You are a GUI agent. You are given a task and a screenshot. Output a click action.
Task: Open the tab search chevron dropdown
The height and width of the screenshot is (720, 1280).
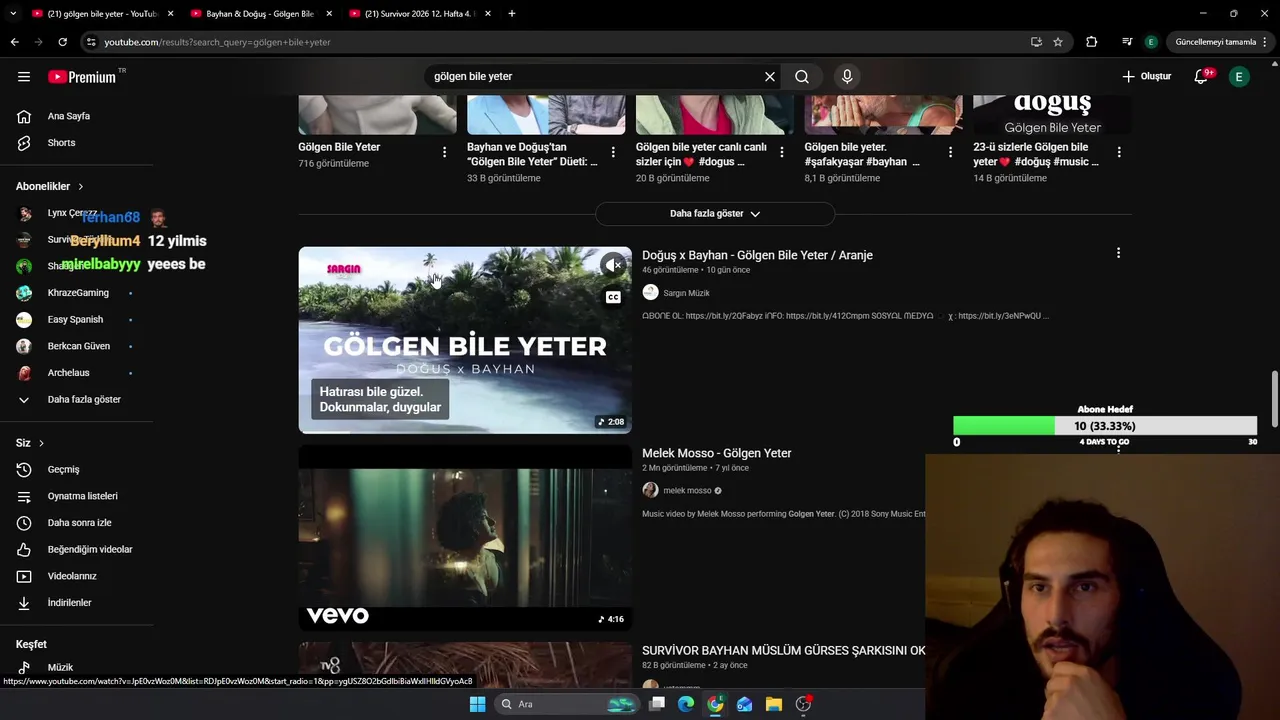[13, 14]
